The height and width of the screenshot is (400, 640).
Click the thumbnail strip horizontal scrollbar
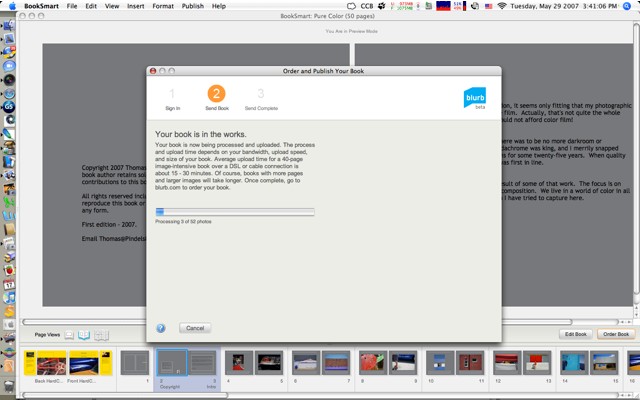(x=124, y=395)
